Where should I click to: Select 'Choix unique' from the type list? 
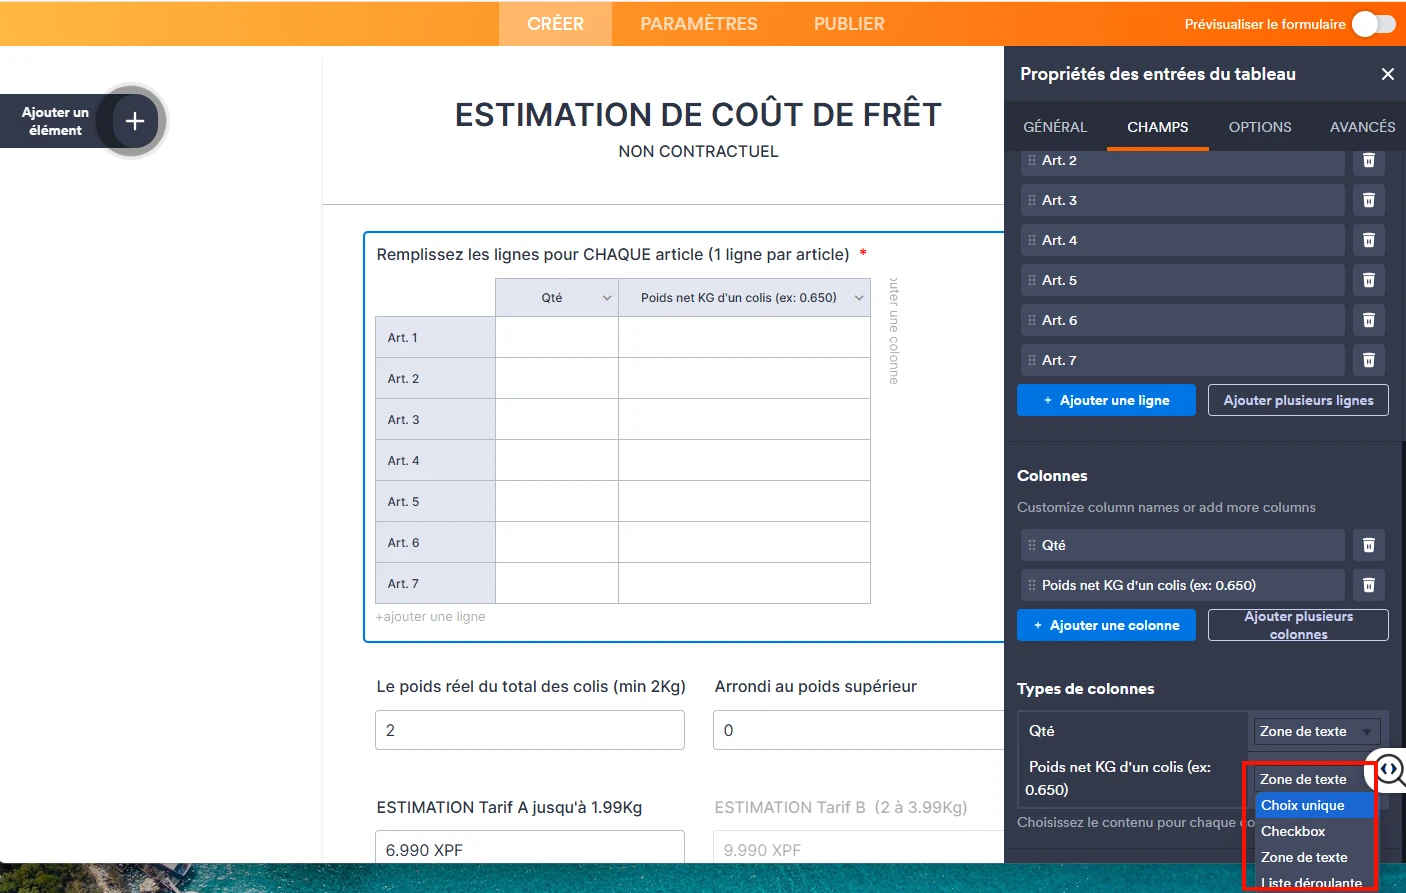click(1304, 805)
